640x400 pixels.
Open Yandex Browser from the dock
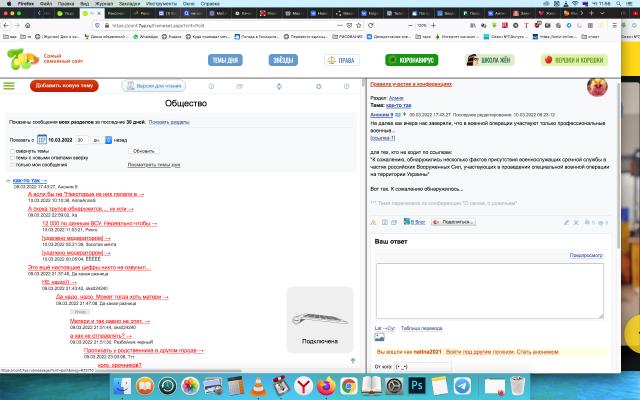[302, 385]
